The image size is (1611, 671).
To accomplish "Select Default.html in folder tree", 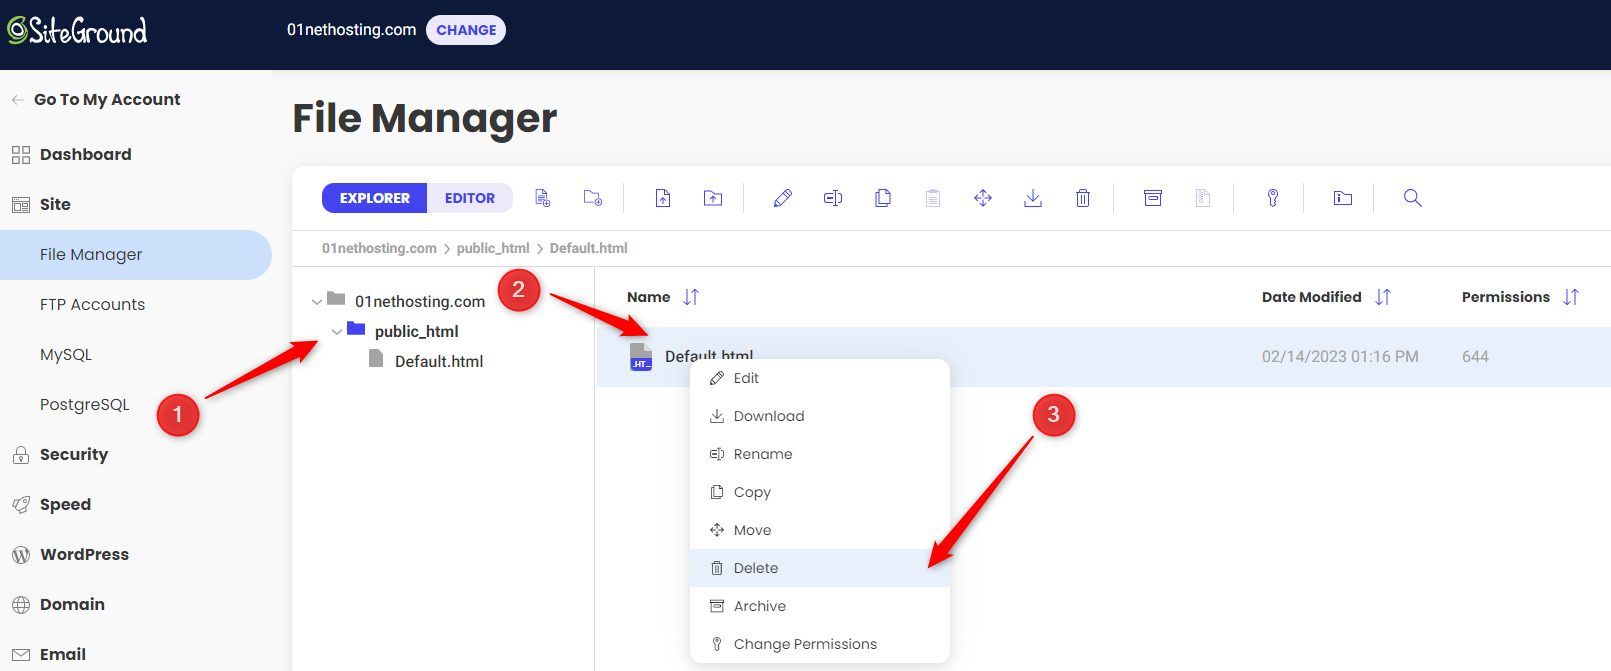I will [439, 361].
